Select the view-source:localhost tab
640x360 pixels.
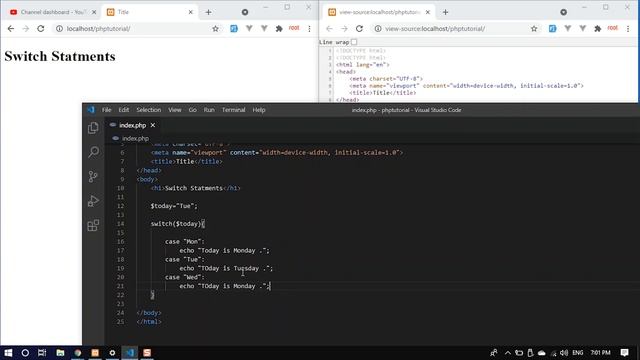(x=380, y=12)
